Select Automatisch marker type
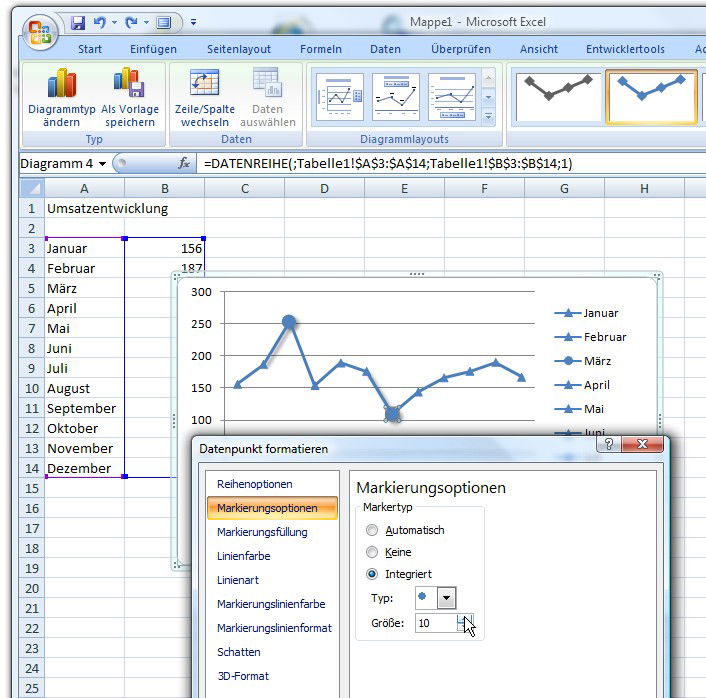 pos(372,530)
